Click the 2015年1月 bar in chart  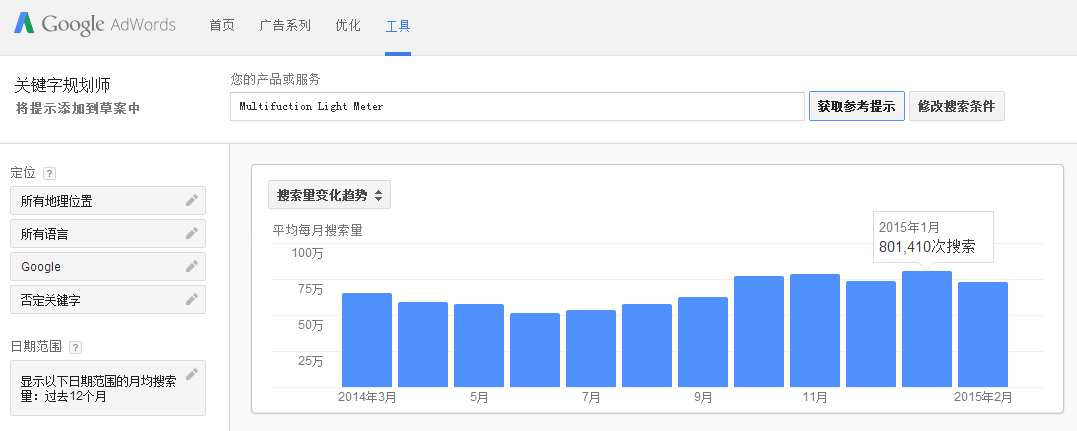pyautogui.click(x=926, y=329)
